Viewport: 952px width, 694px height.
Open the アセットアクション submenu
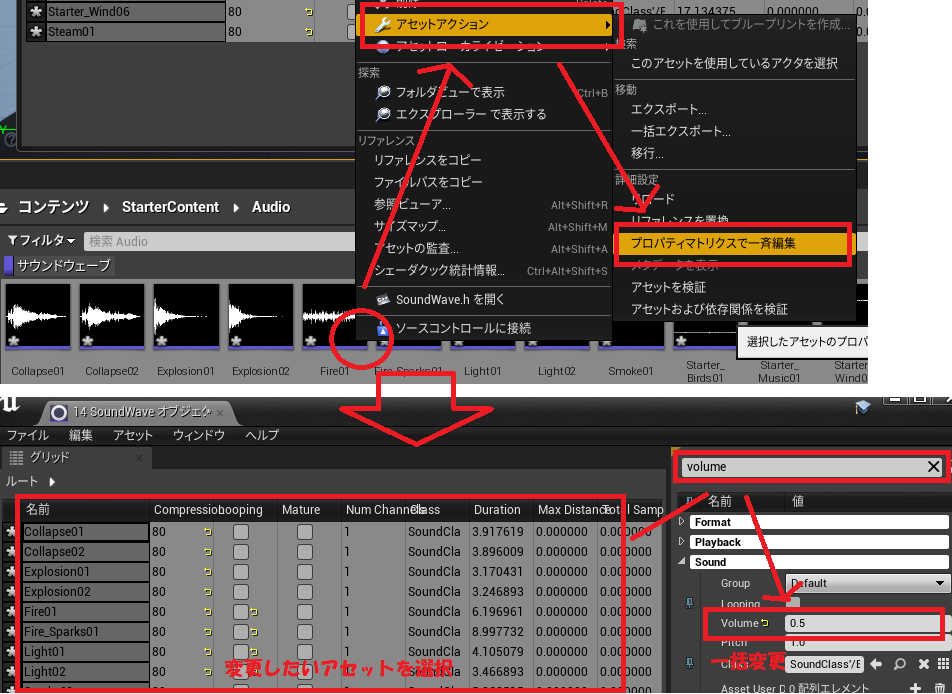(486, 24)
